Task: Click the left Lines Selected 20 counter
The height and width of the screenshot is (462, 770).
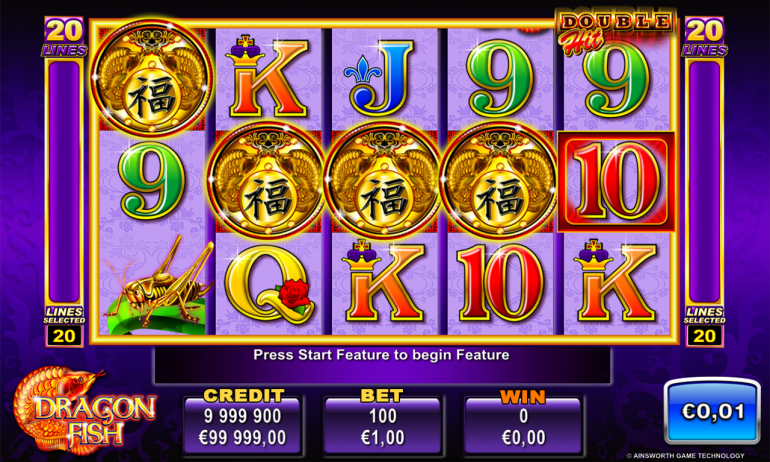Action: point(64,326)
